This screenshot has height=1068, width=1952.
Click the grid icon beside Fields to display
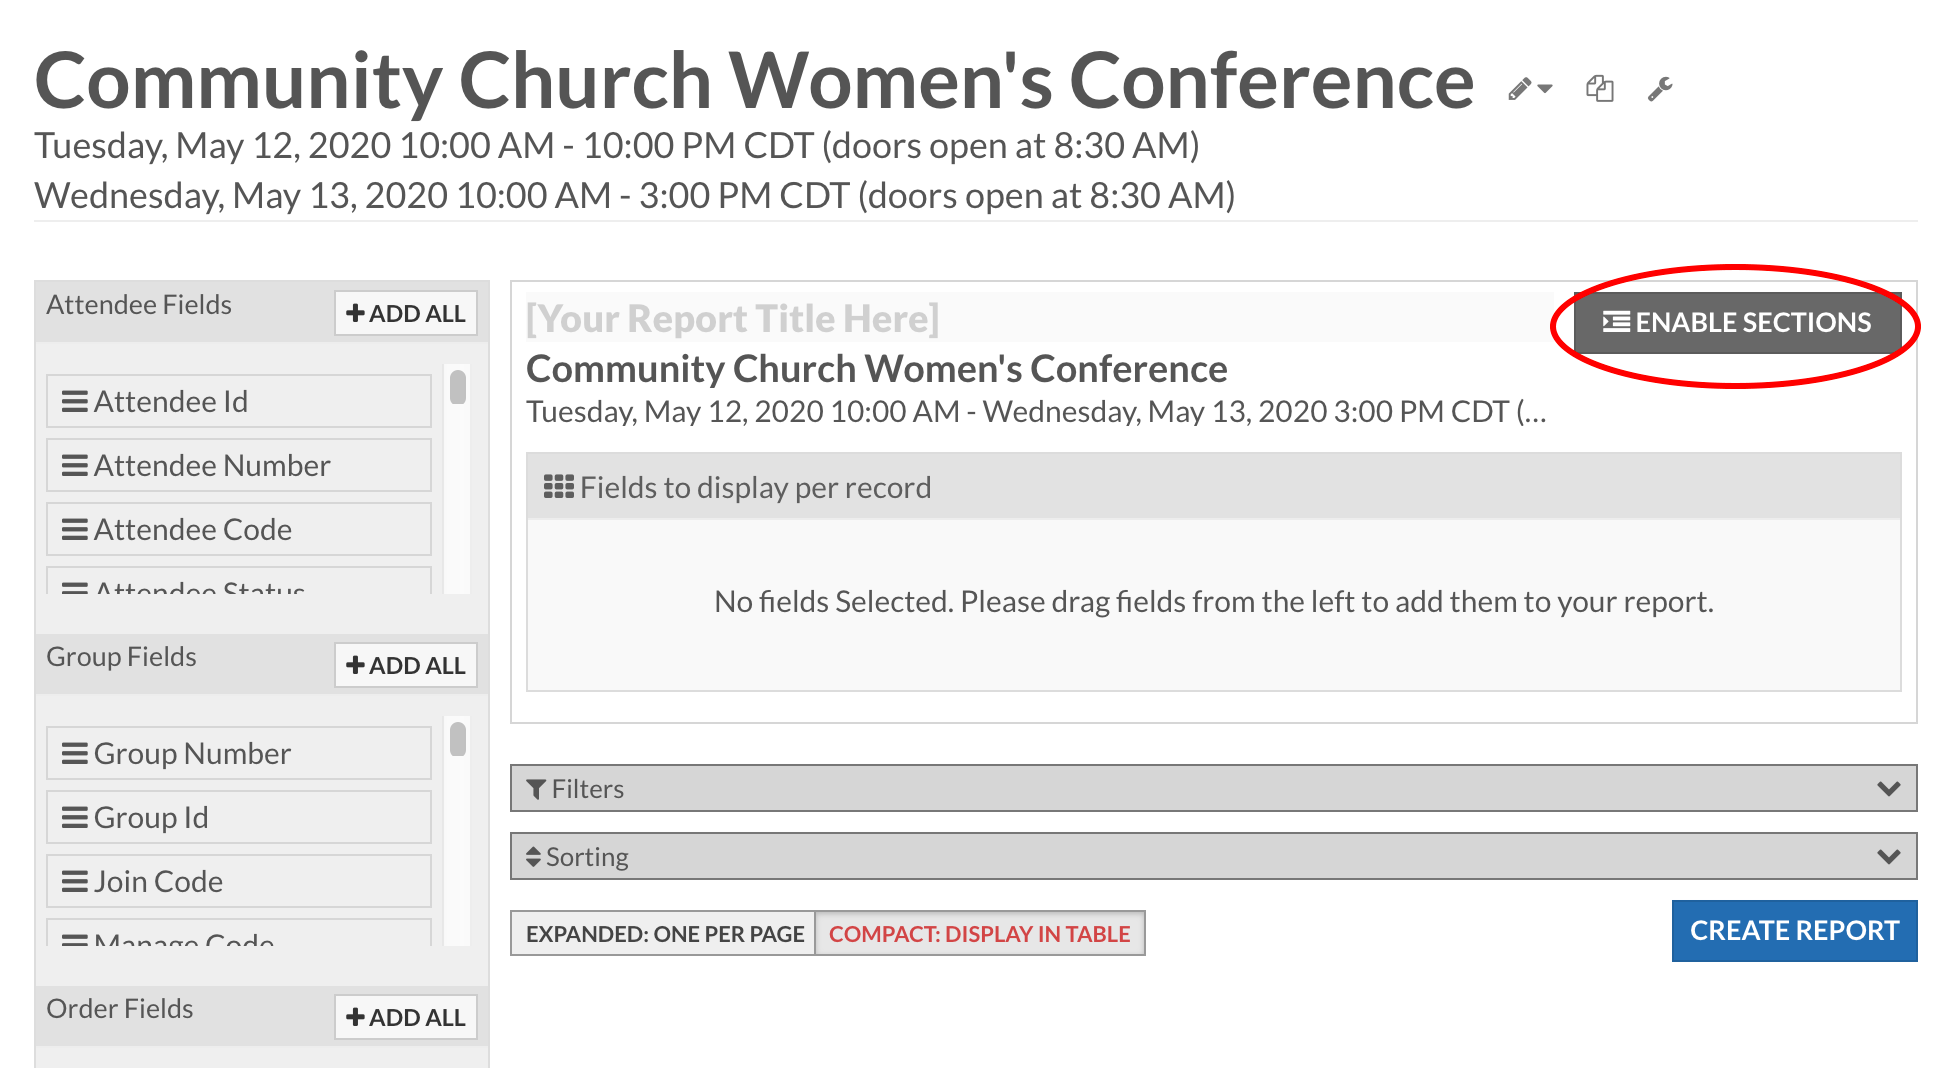558,487
